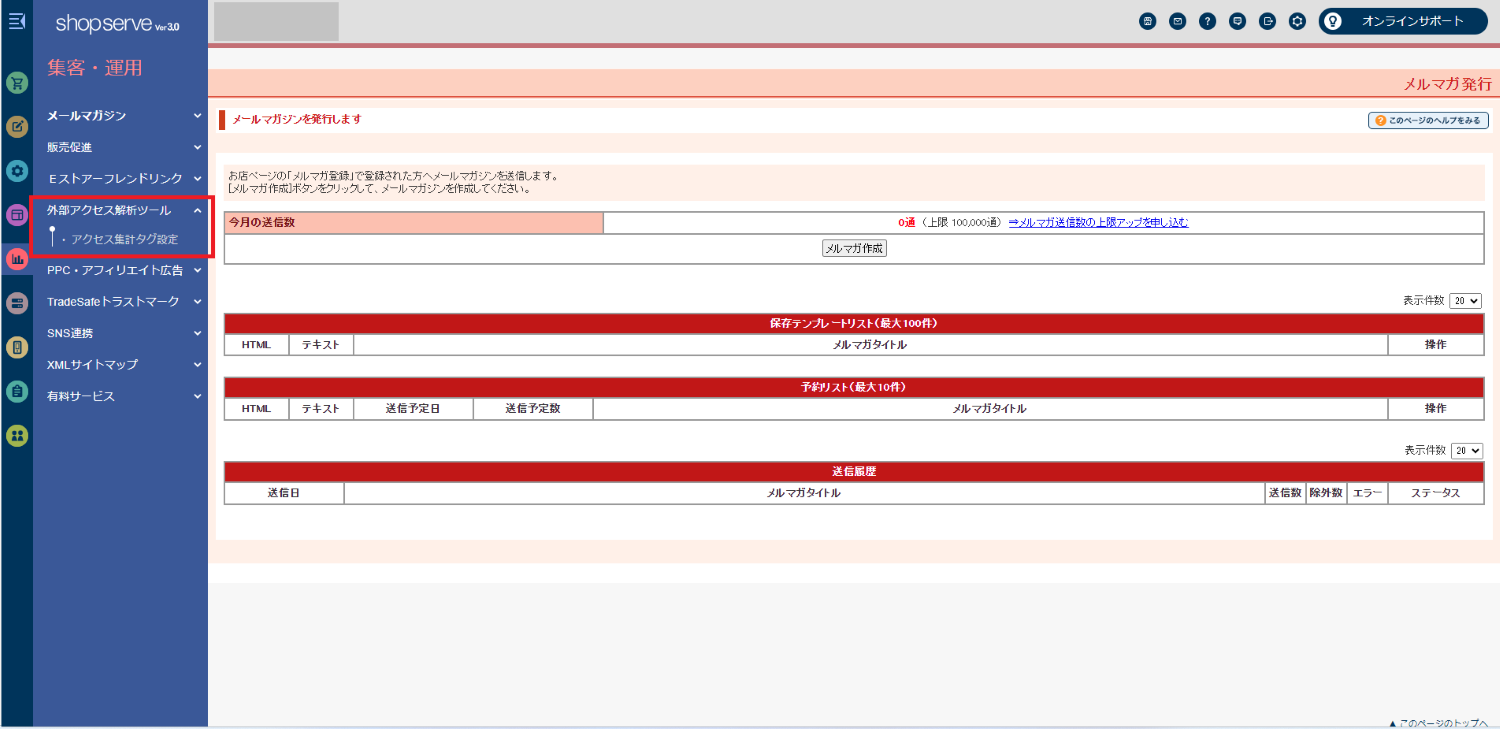Click このページのヘルプをみる help button
The image size is (1500, 729).
click(1426, 120)
